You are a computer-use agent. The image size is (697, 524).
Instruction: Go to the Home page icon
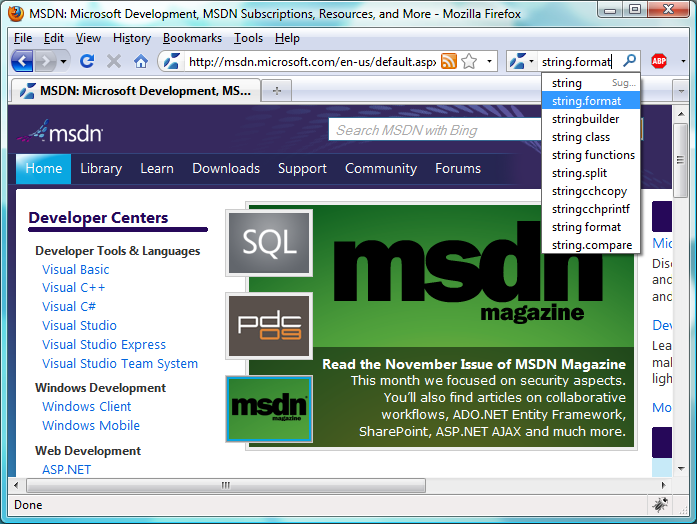(141, 61)
